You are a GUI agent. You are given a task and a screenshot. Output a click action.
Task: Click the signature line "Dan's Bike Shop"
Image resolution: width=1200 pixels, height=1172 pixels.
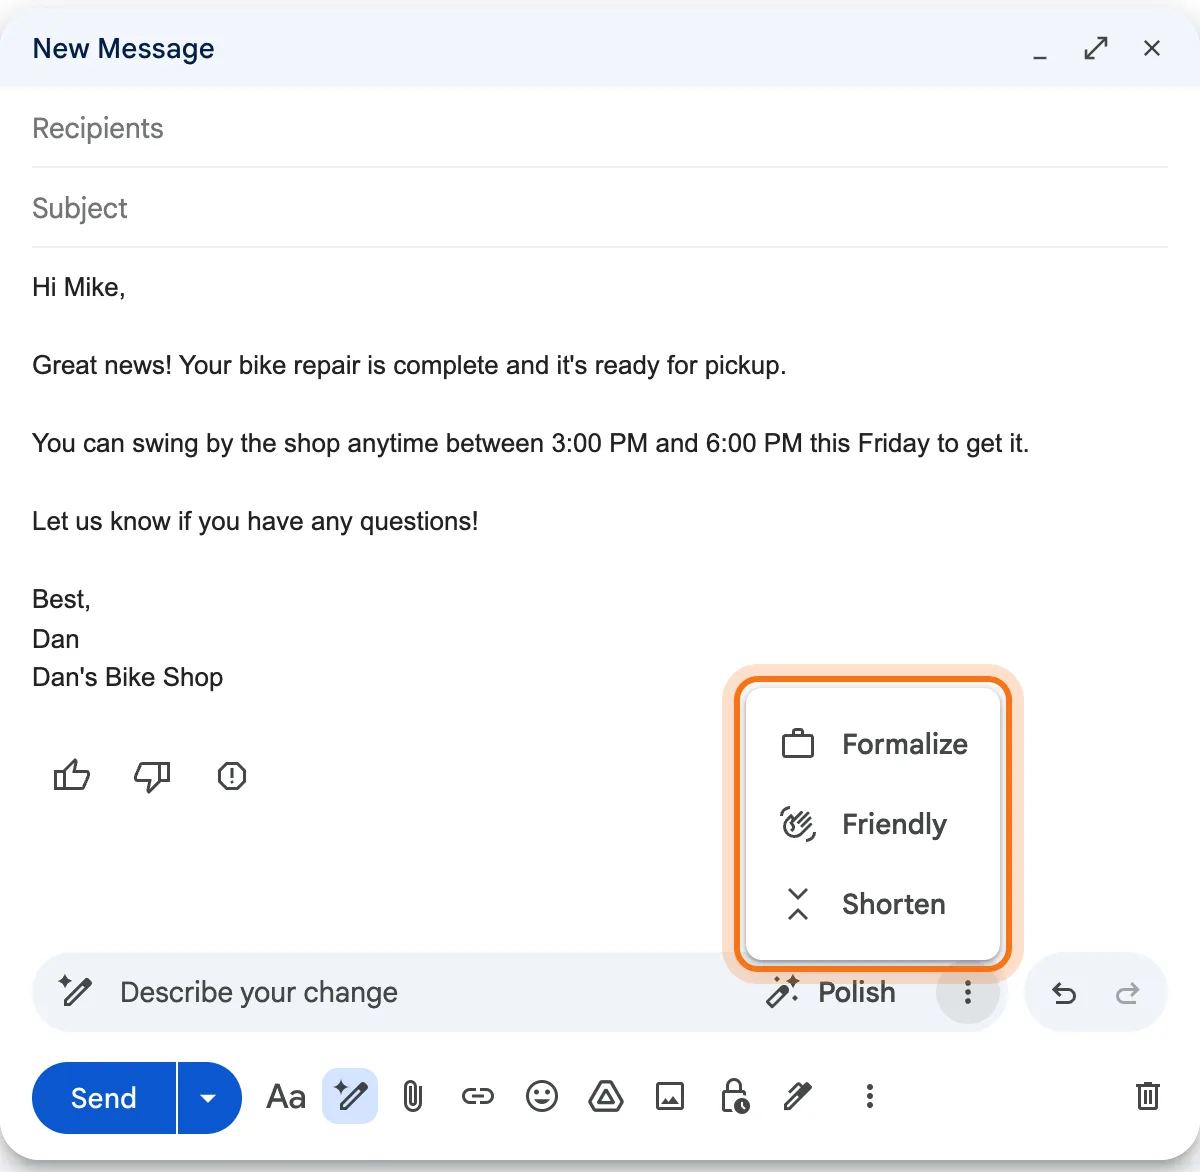point(128,677)
